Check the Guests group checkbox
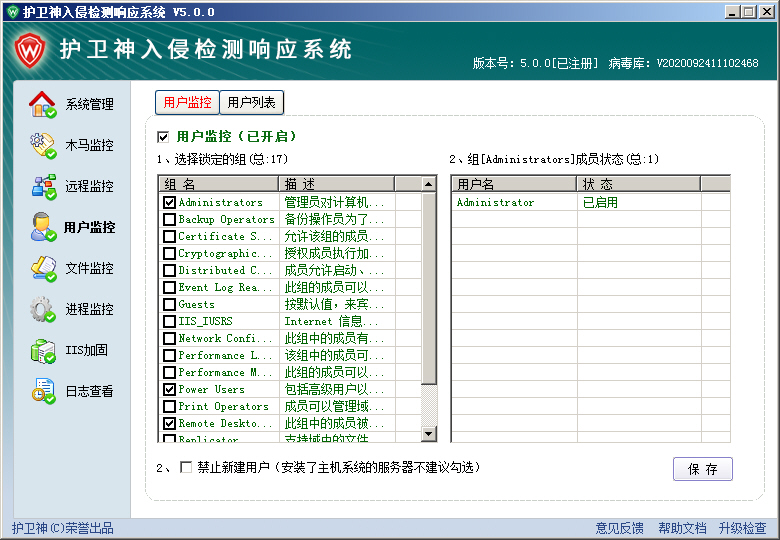The height and width of the screenshot is (540, 780). click(169, 305)
